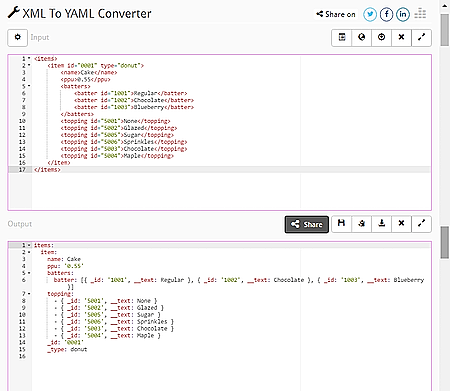Collapse the <items> fold on Input line 1
This screenshot has height=391, width=450.
(x=29, y=59)
